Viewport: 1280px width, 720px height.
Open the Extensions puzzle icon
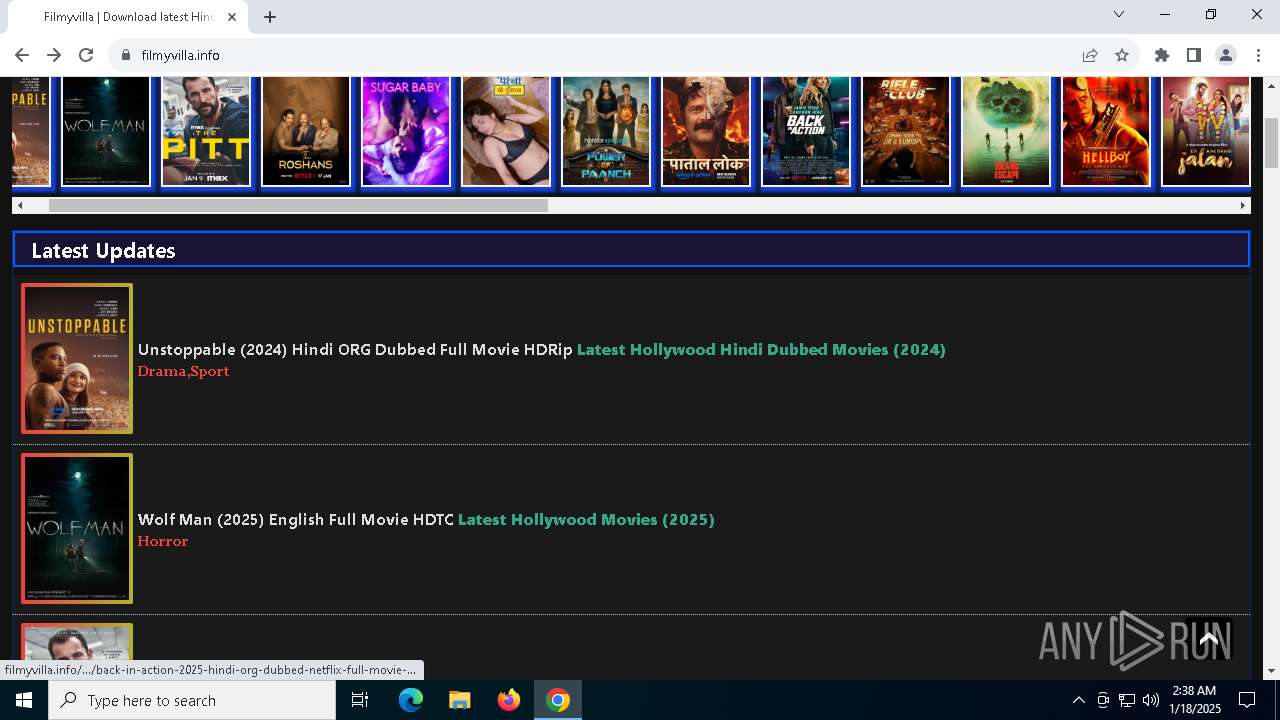(x=1162, y=55)
